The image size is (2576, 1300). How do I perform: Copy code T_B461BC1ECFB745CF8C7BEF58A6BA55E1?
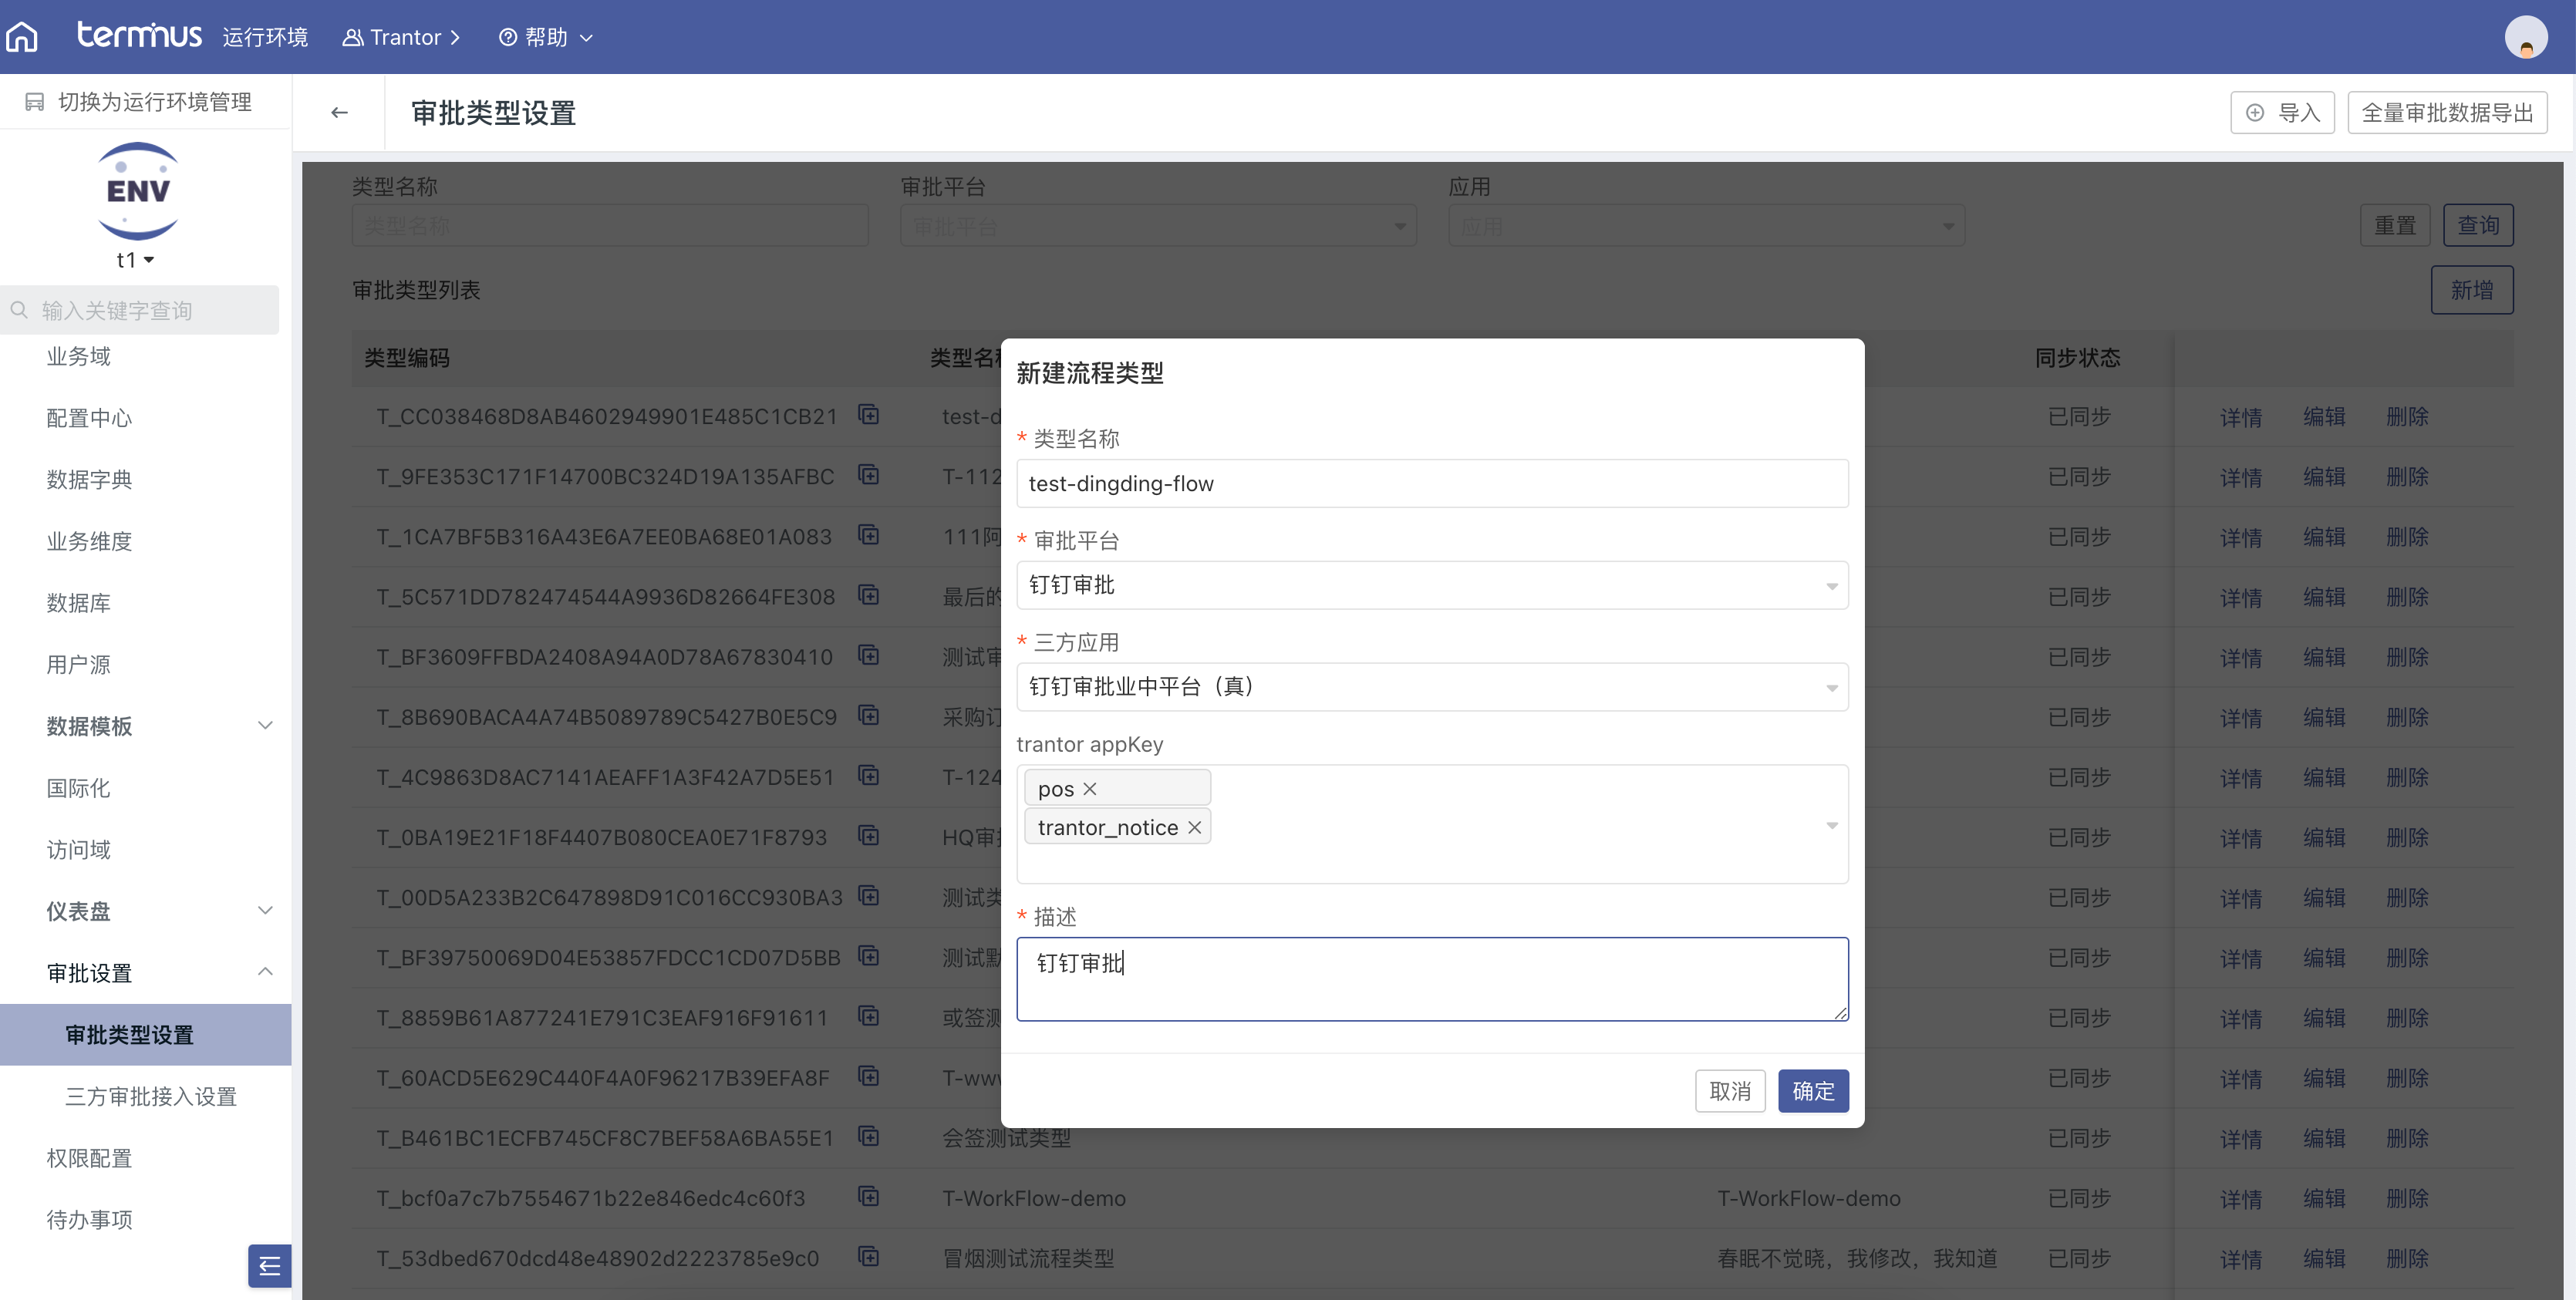869,1137
